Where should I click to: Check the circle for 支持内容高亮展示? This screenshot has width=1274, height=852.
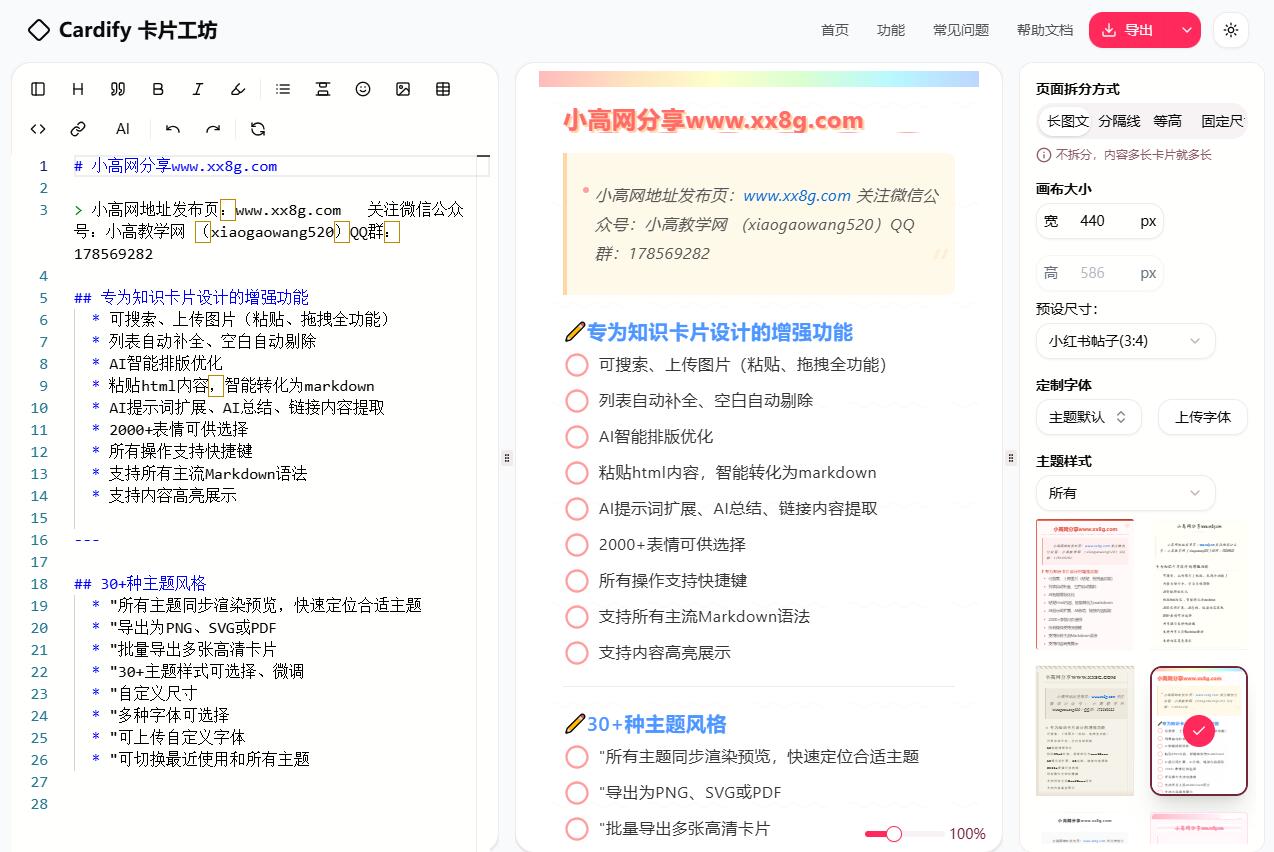click(577, 653)
